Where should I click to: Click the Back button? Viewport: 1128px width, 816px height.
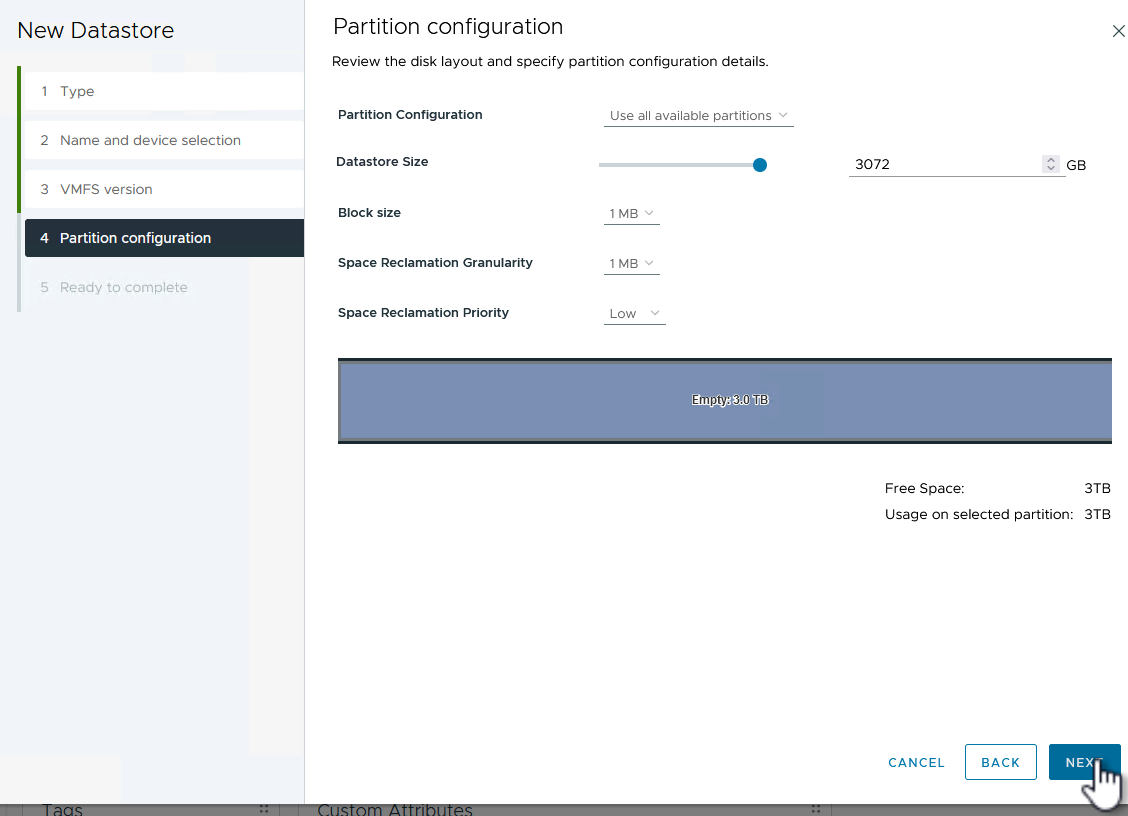coord(1000,762)
